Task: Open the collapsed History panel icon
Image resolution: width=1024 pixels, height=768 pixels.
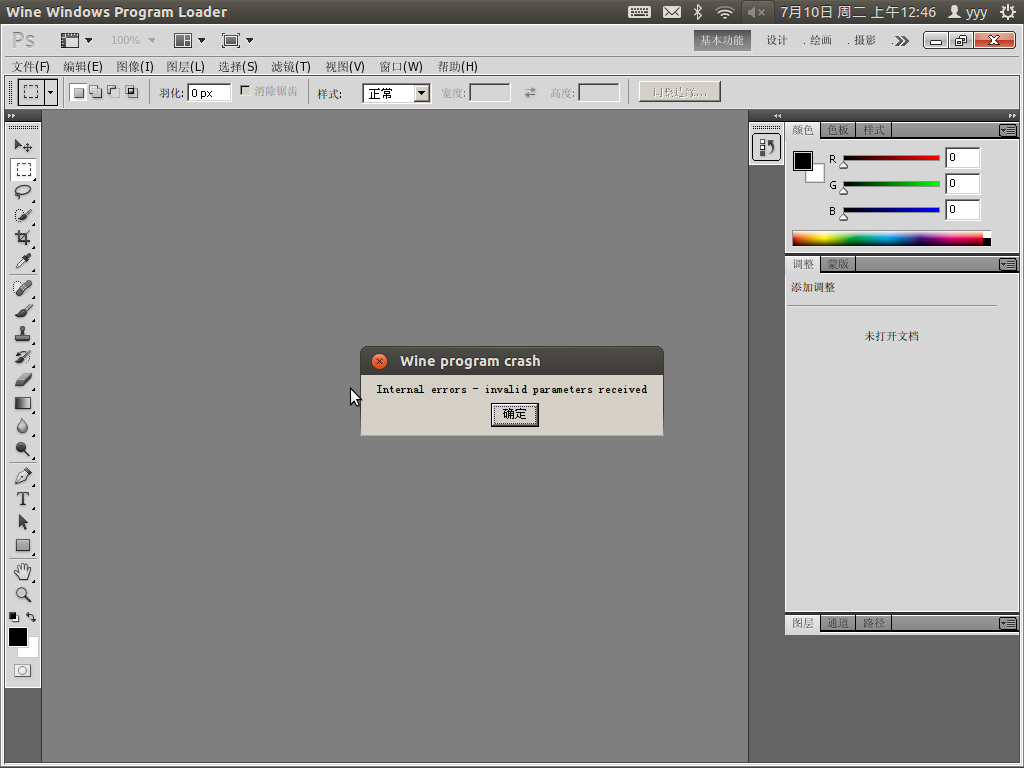Action: (x=766, y=147)
